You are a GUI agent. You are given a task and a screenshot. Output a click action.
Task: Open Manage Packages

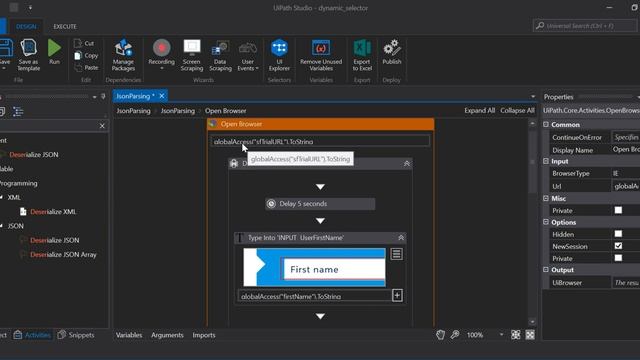[x=123, y=55]
